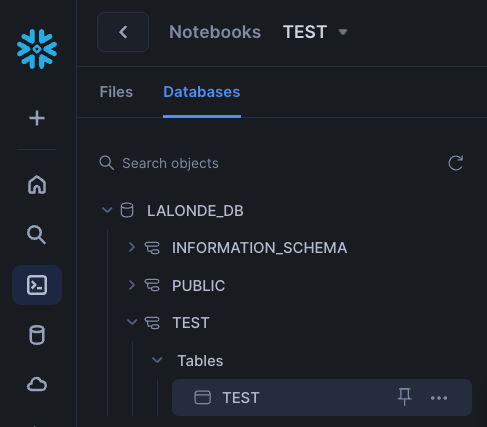Viewport: 487px width, 427px height.
Task: Switch to the Files tab
Action: coord(116,92)
